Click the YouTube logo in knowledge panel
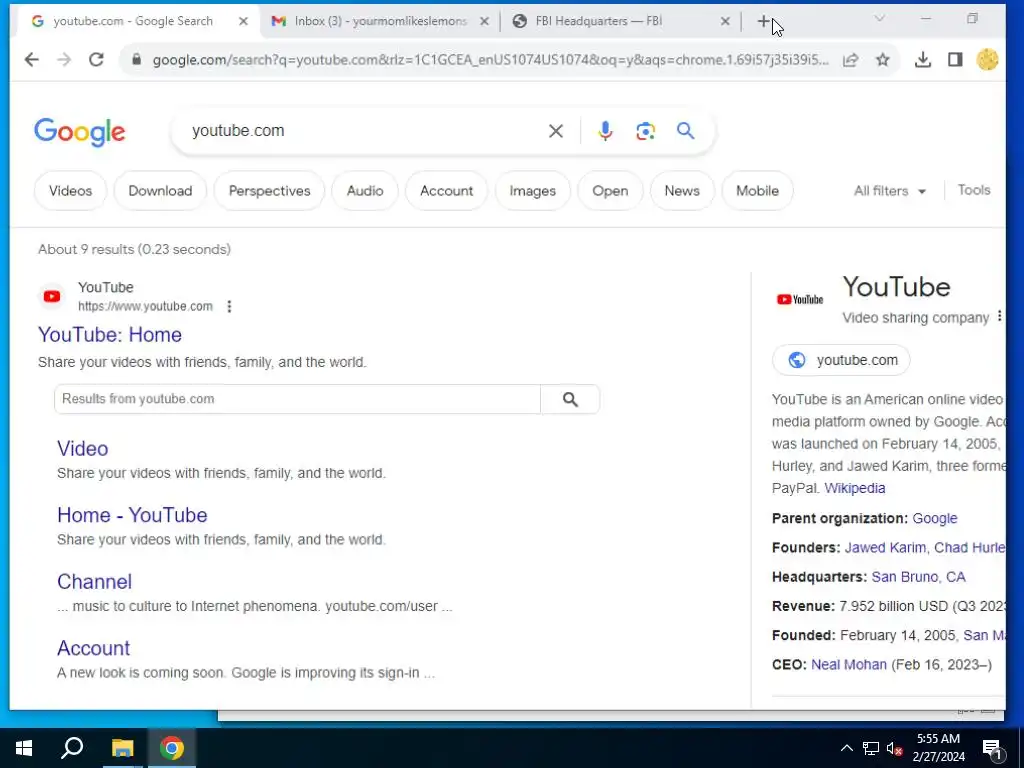 [799, 300]
